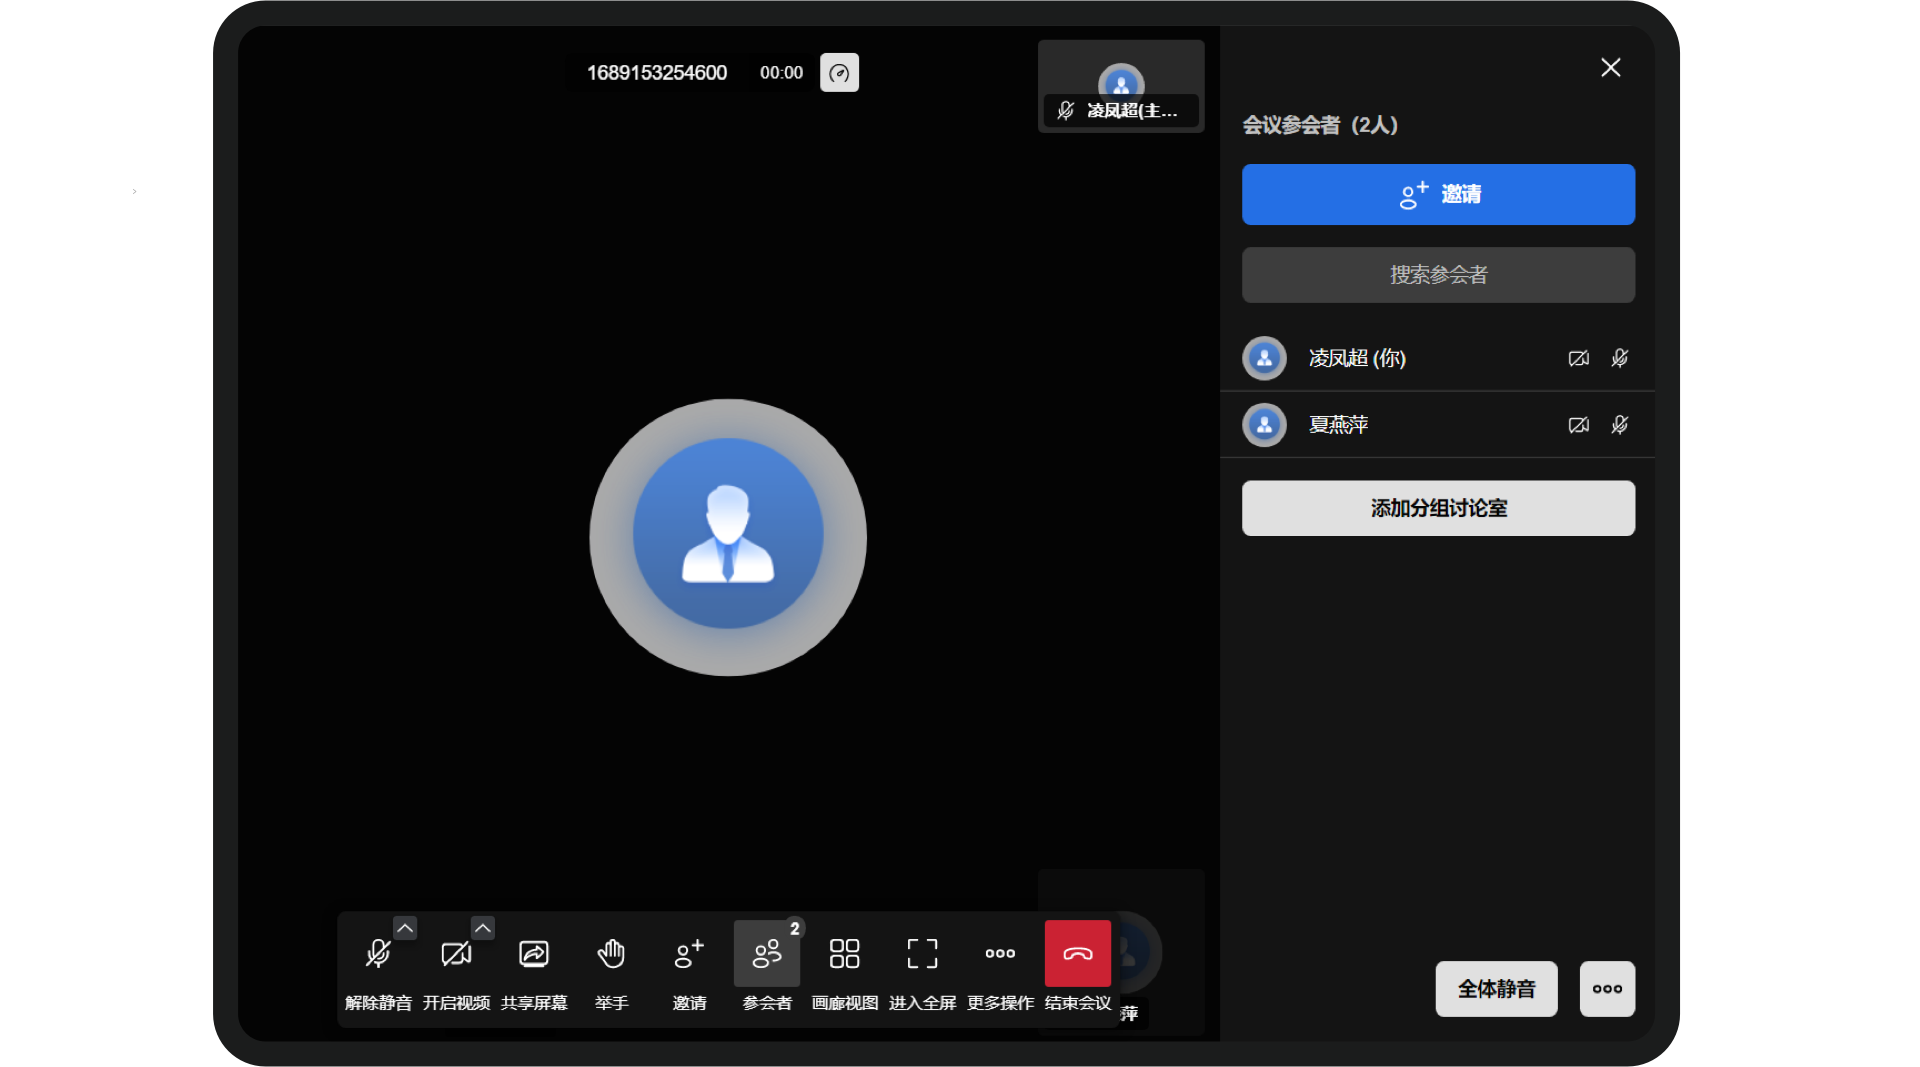Switch to gallery view 画廊视图
Viewport: 1920px width, 1067px height.
(845, 966)
